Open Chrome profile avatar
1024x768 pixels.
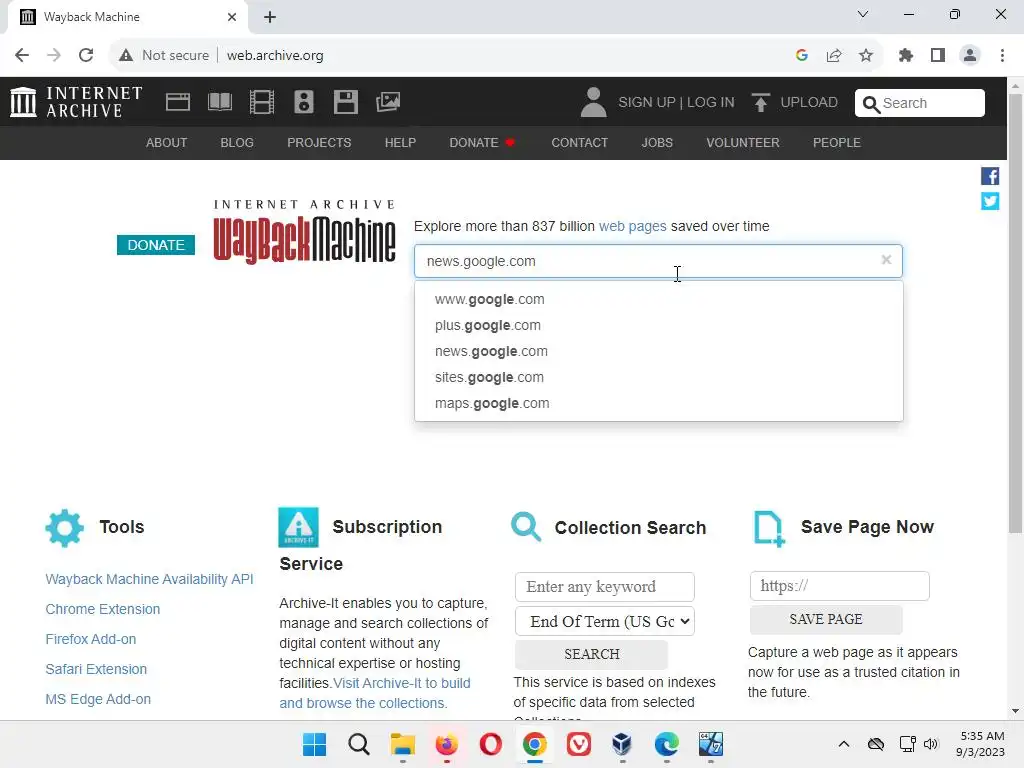click(970, 56)
